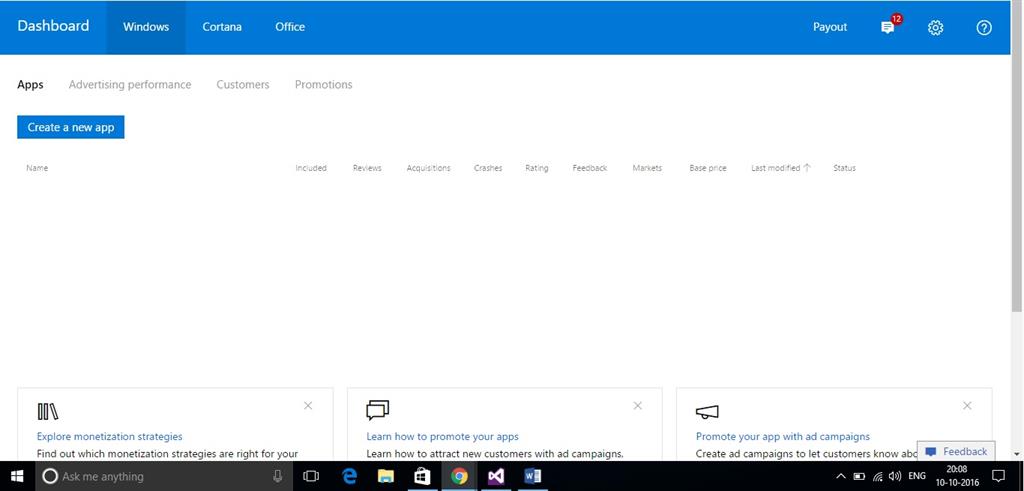Screen dimensions: 1024x491
Task: Click the floating Feedback button
Action: coord(956,451)
